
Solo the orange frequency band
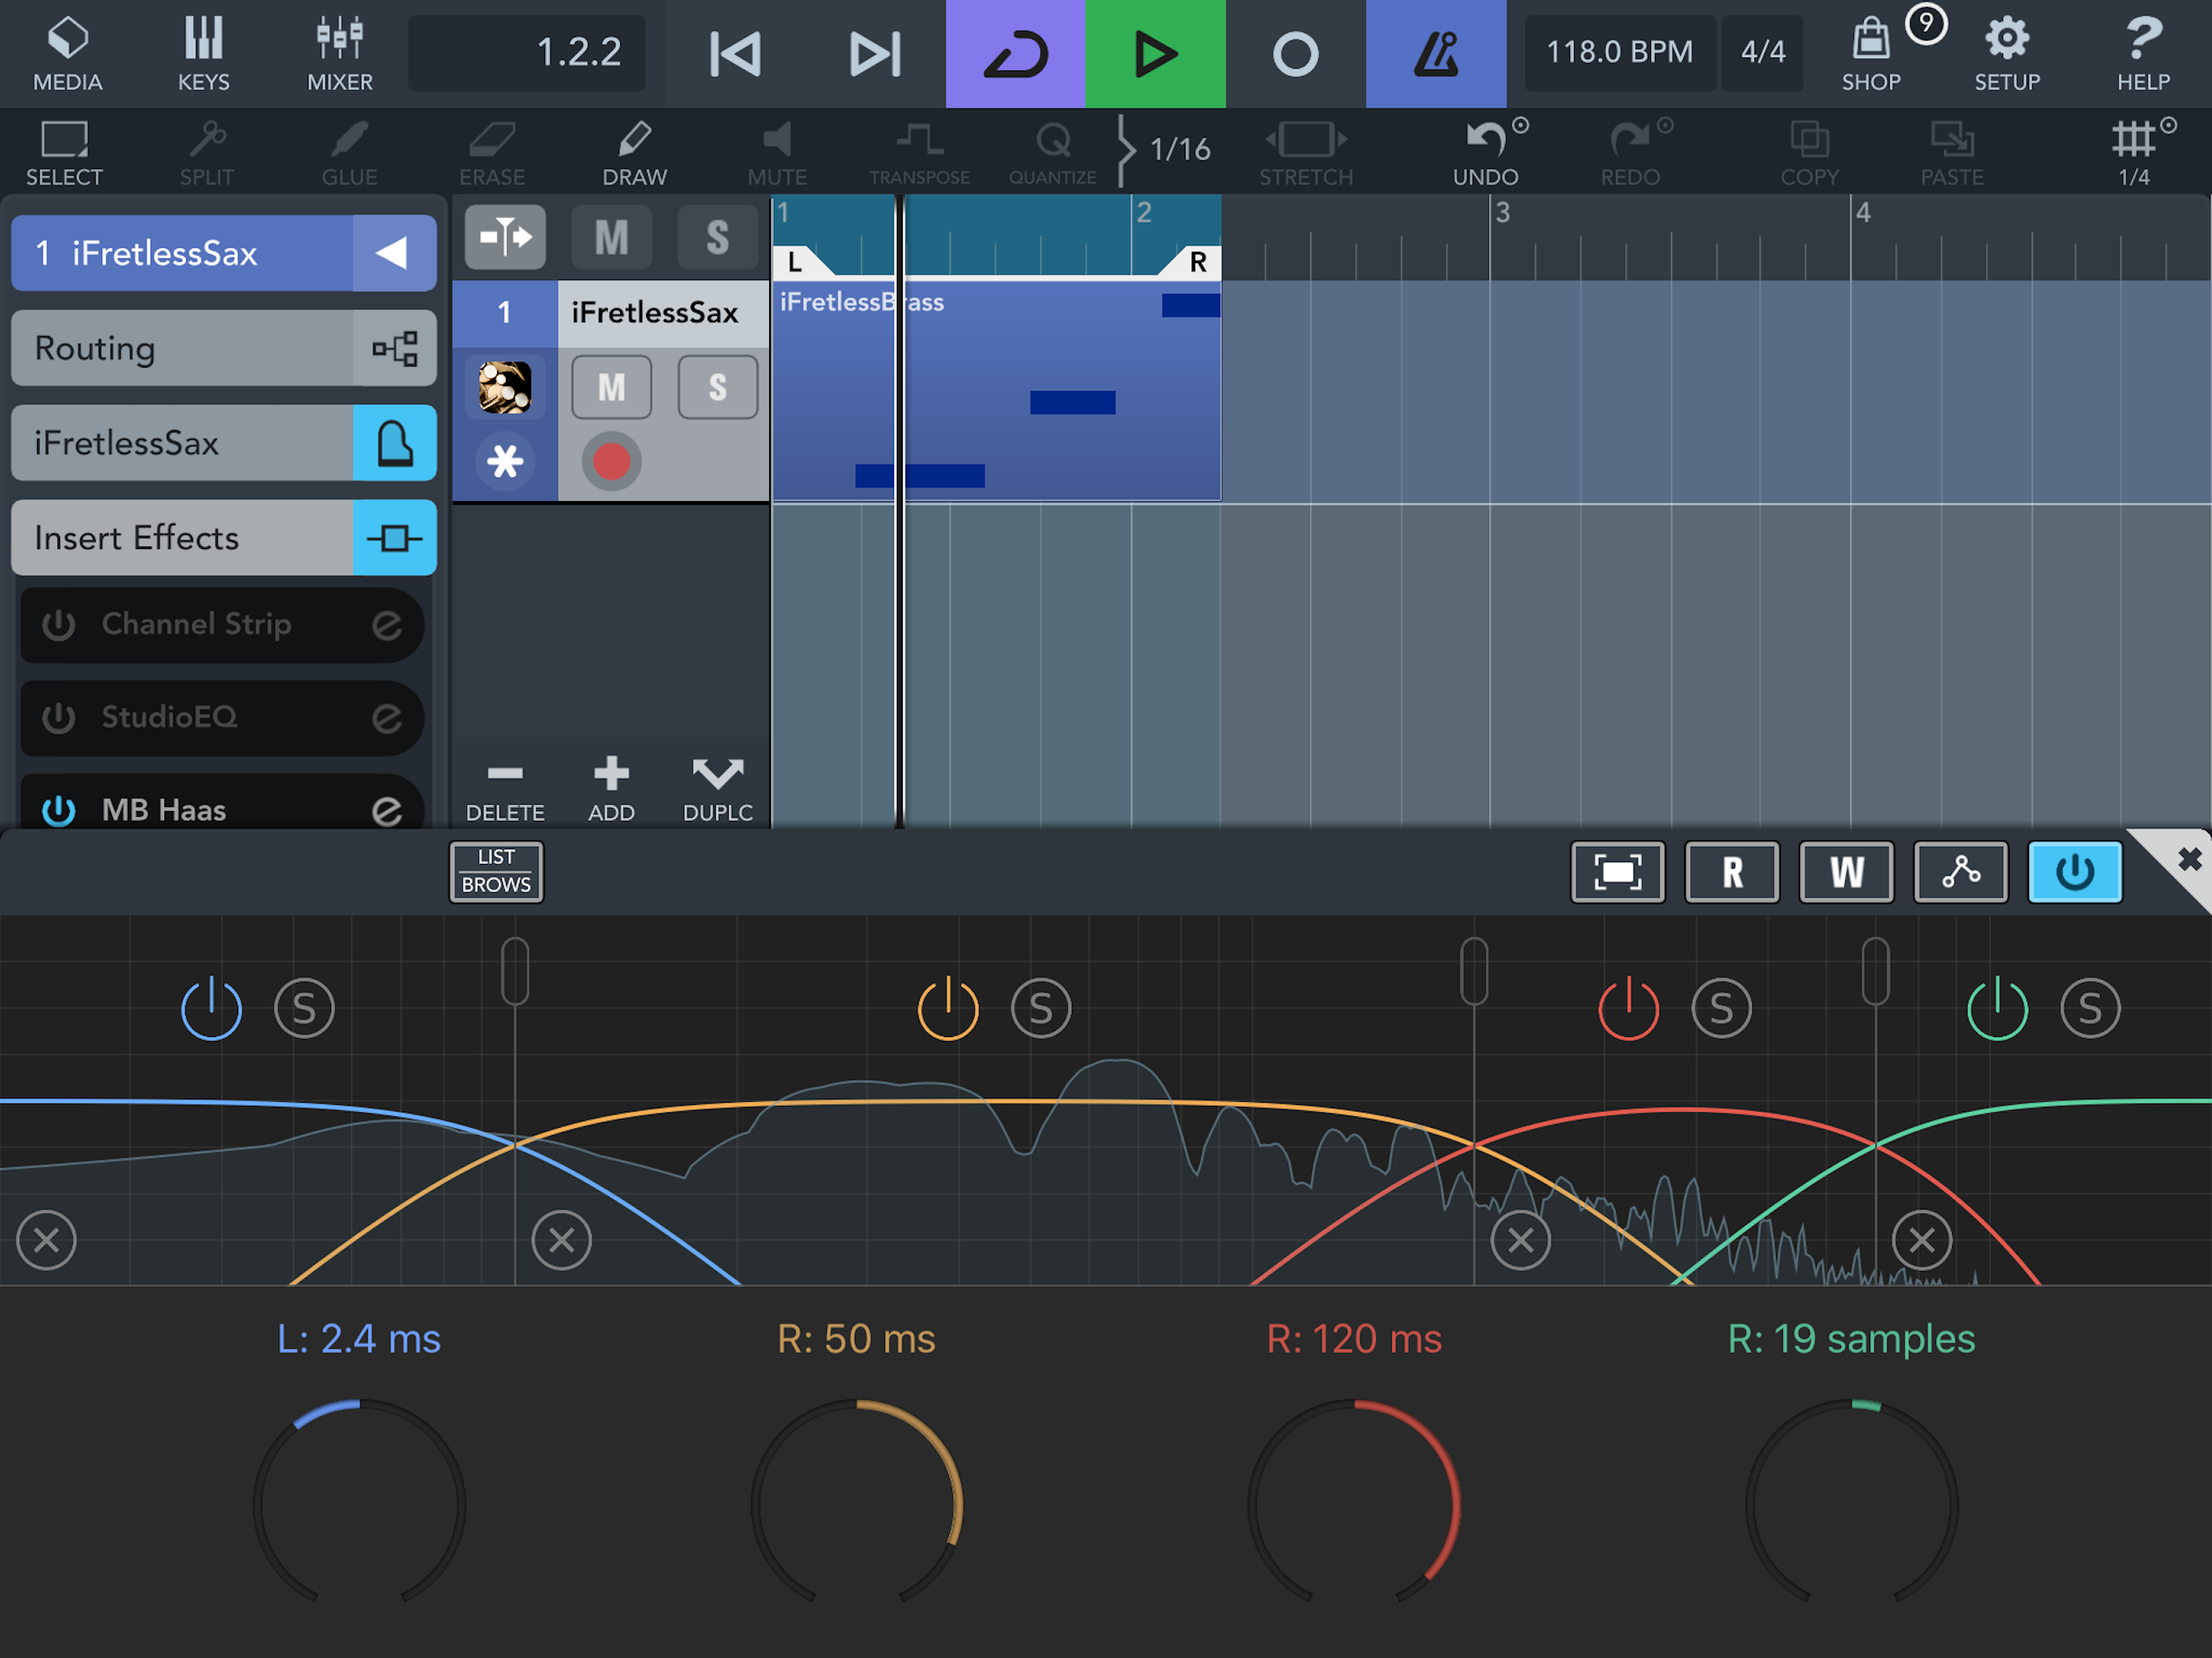(1040, 1008)
